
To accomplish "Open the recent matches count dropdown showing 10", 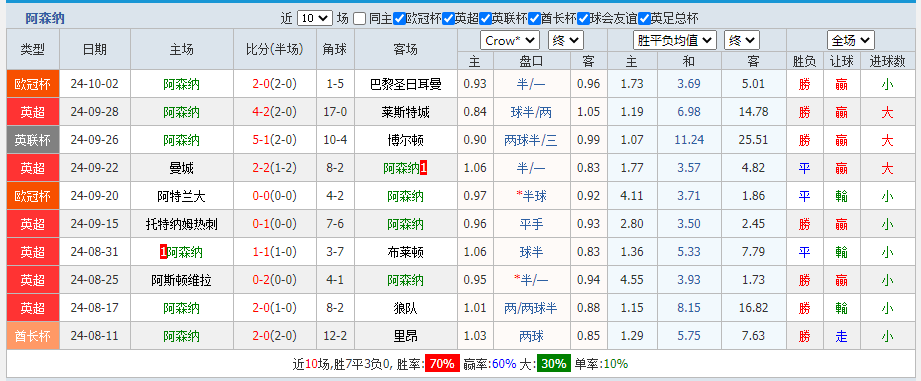I will 315,19.
